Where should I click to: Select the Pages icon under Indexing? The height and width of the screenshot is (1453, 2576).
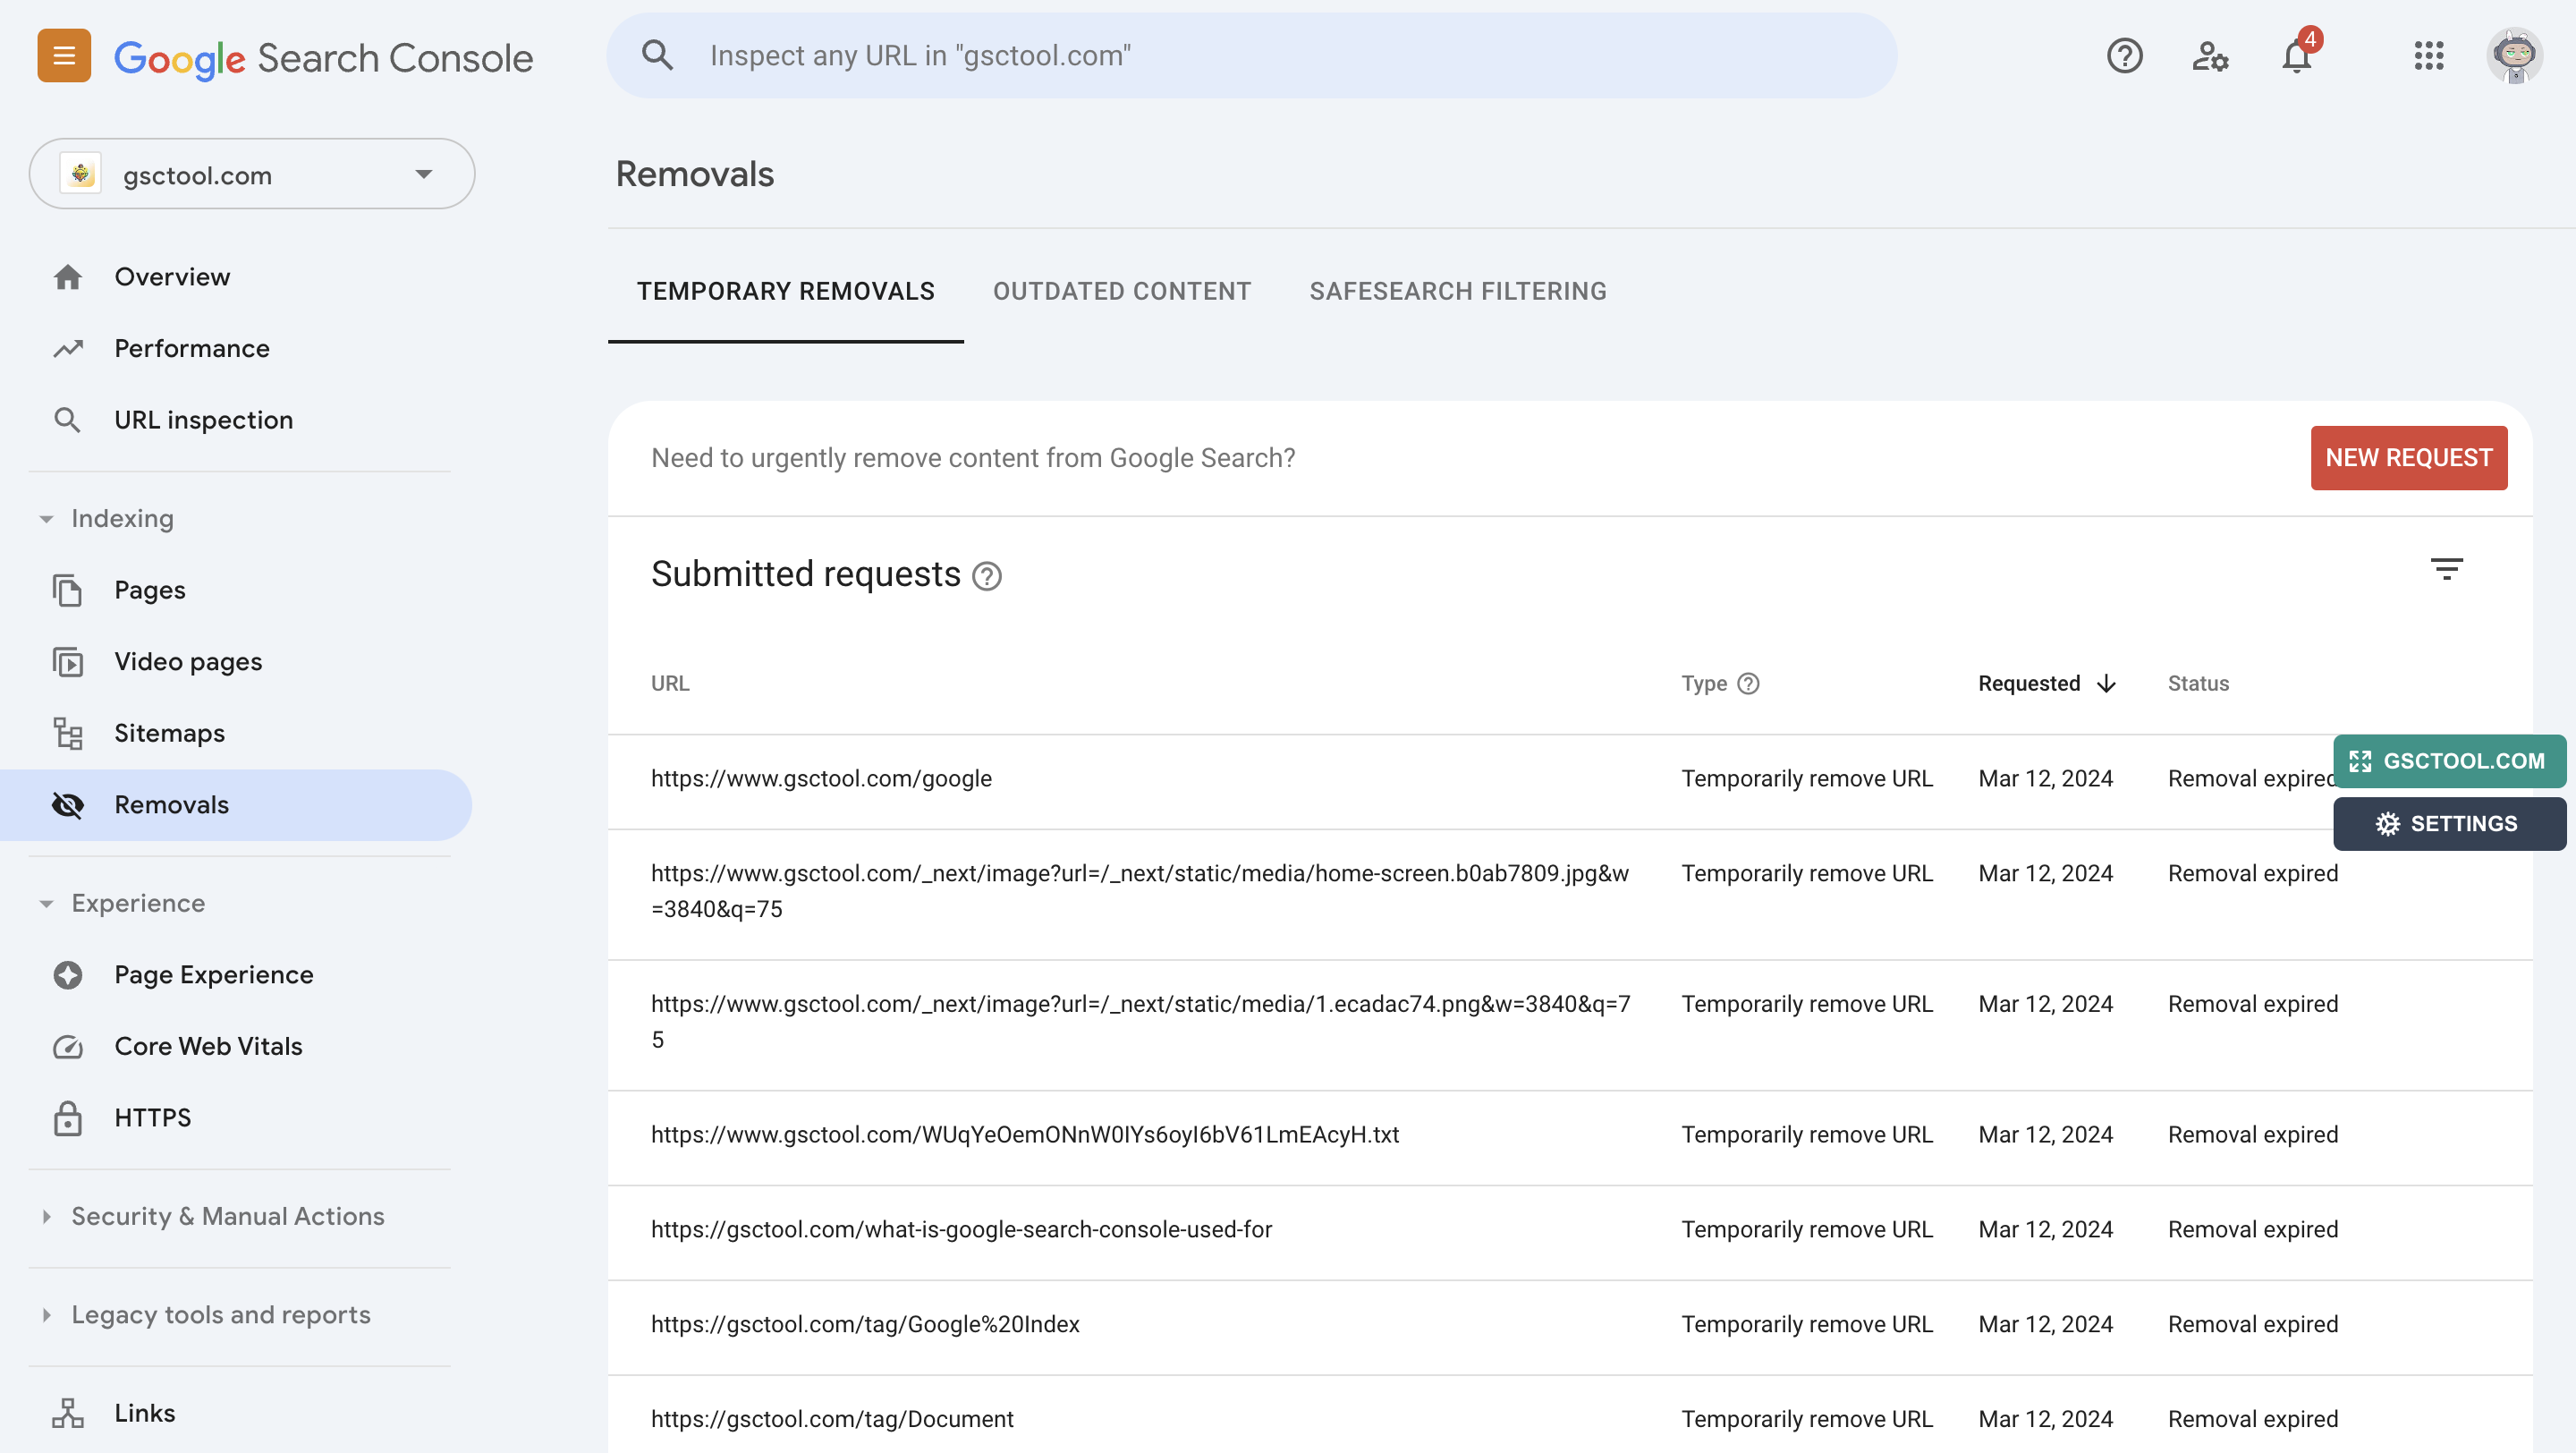67,590
